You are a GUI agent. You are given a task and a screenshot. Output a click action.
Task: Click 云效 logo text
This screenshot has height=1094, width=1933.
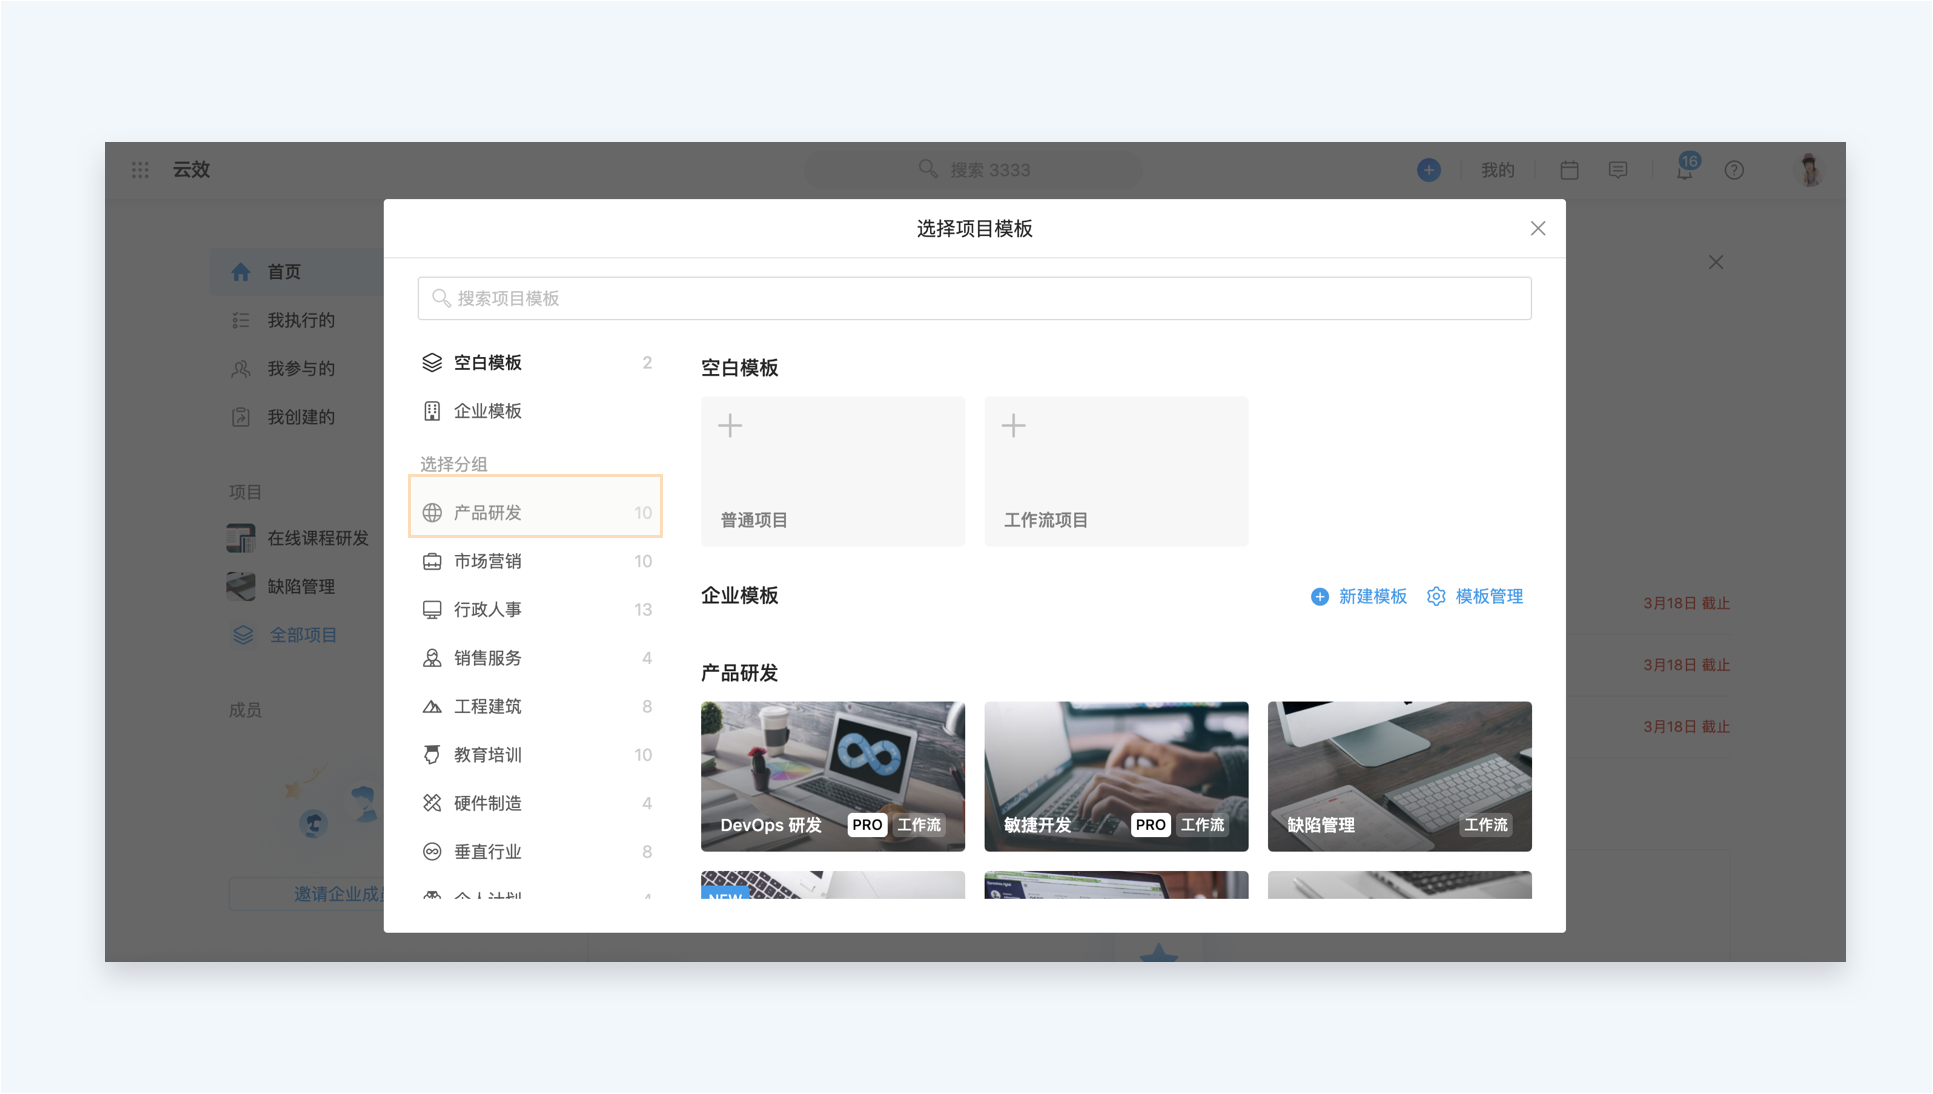[x=191, y=170]
